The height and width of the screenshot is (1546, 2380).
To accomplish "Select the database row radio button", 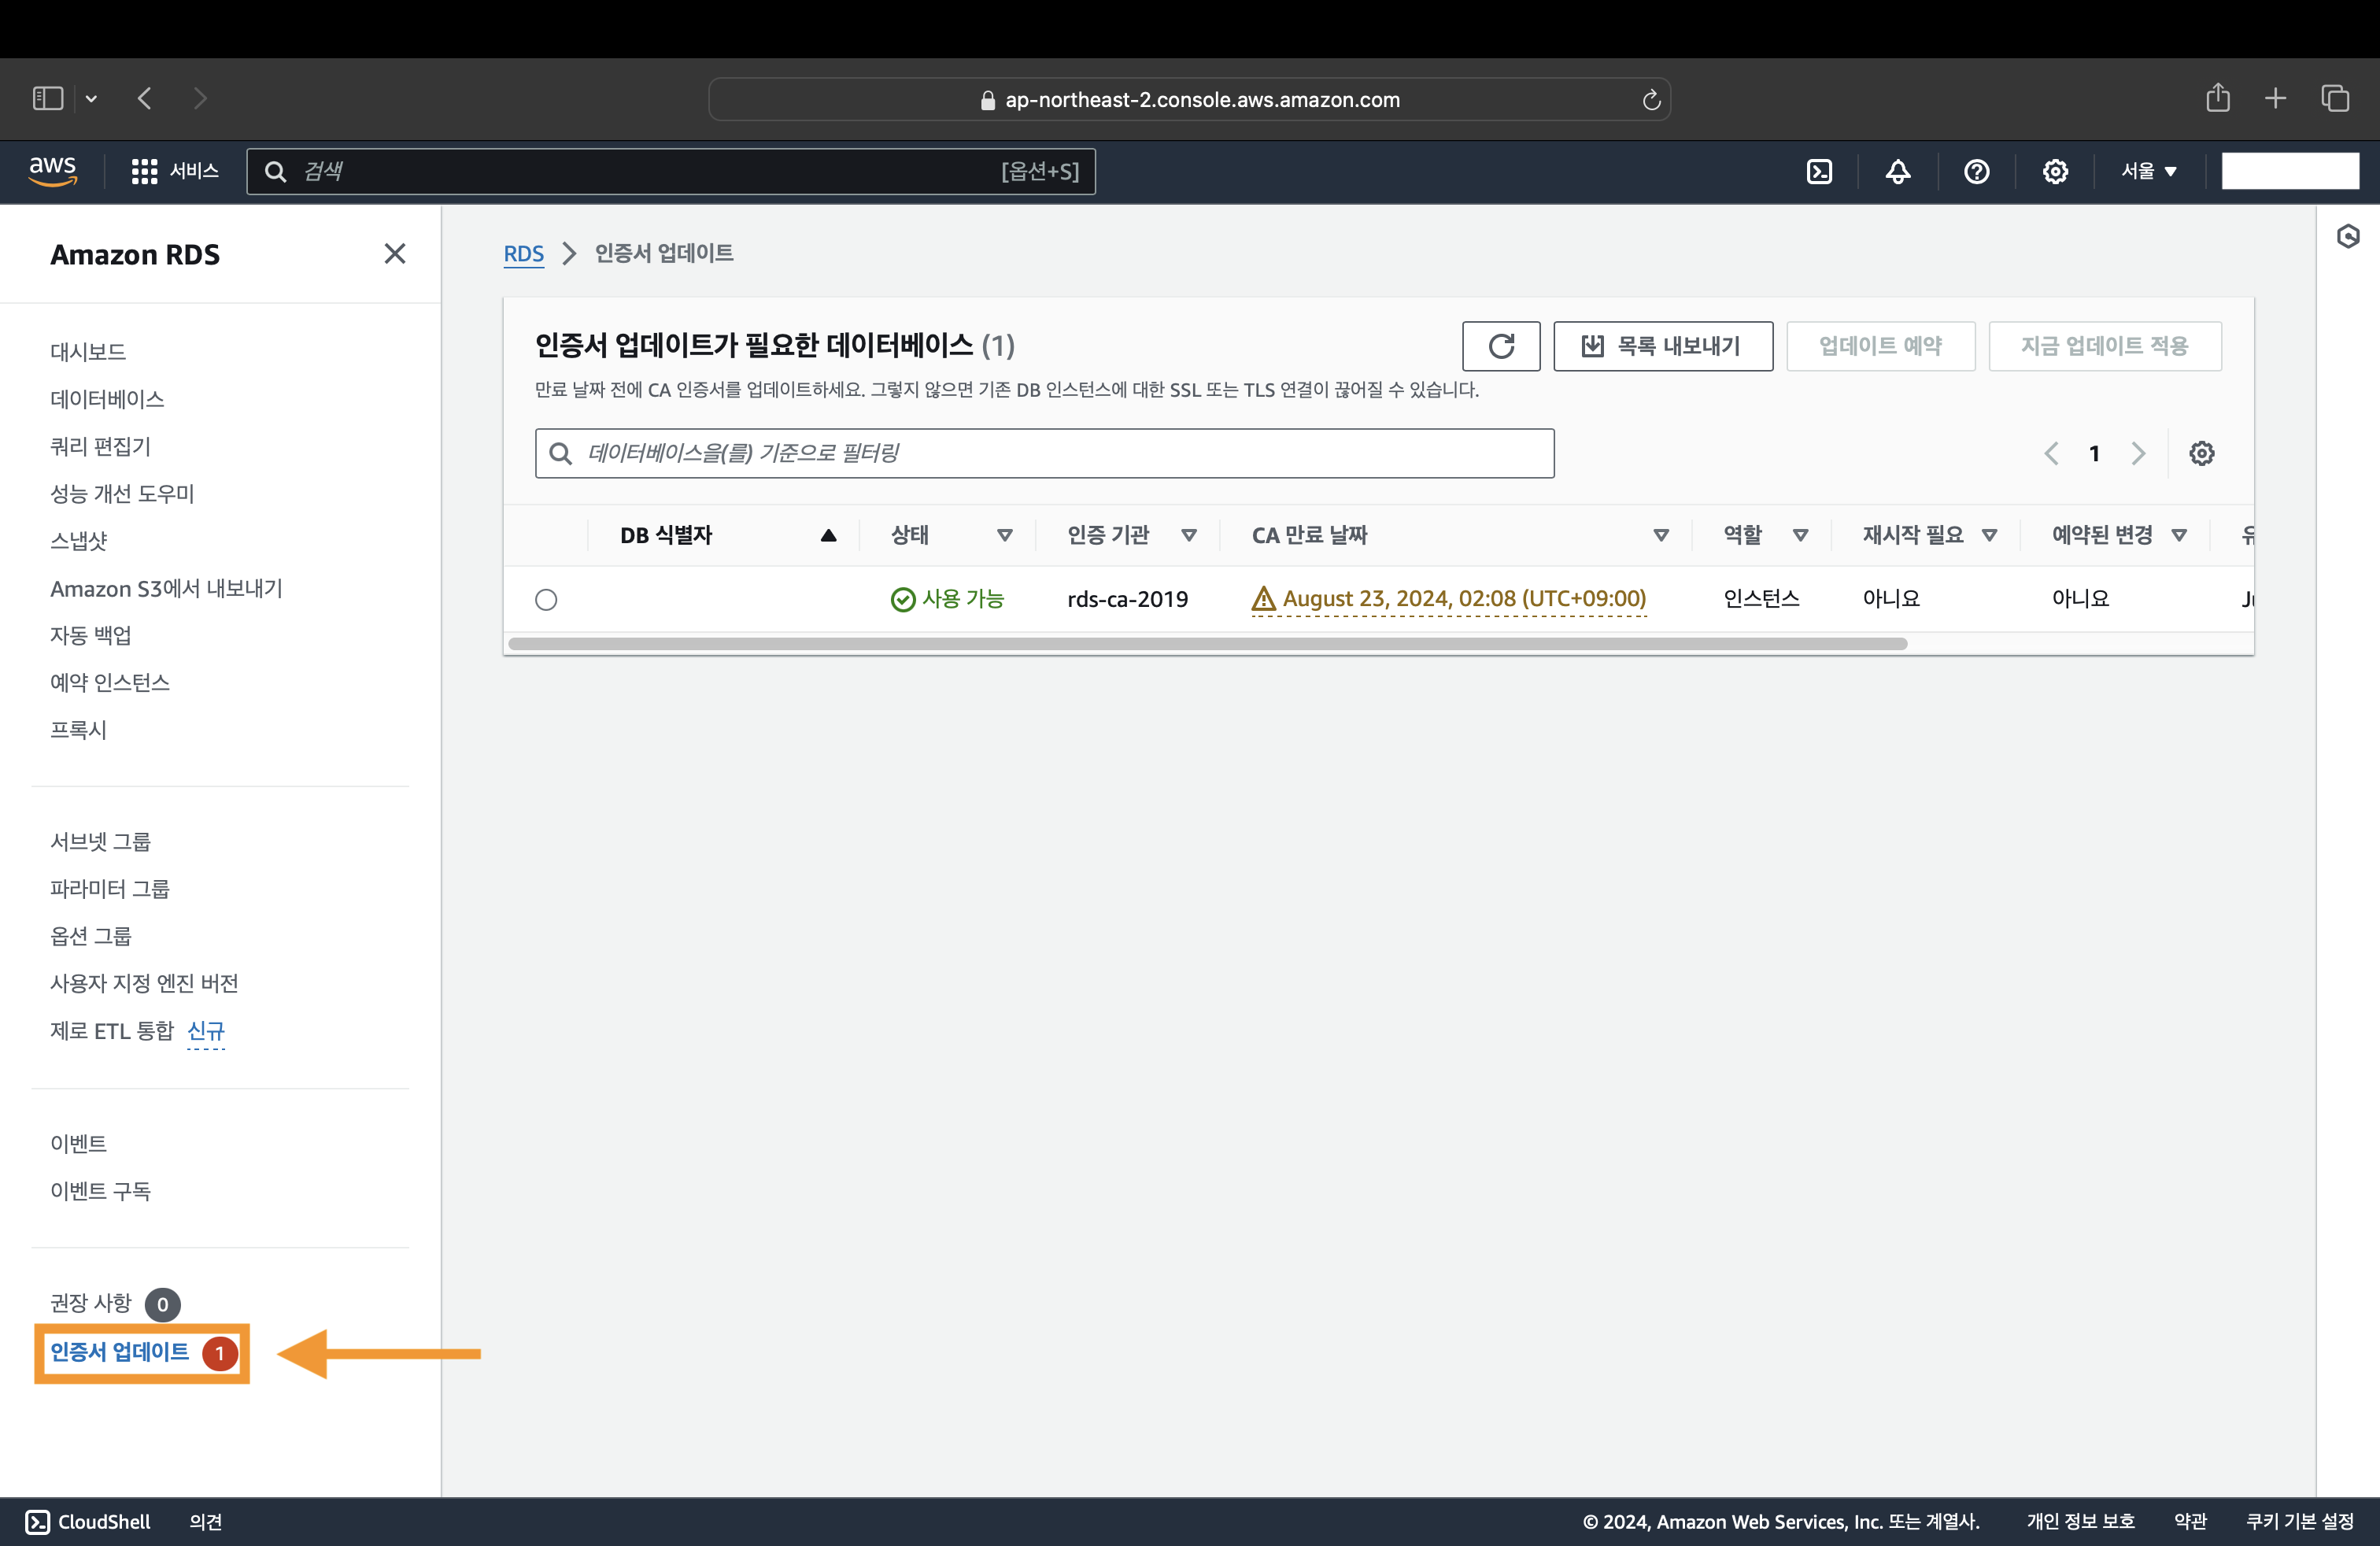I will [546, 599].
